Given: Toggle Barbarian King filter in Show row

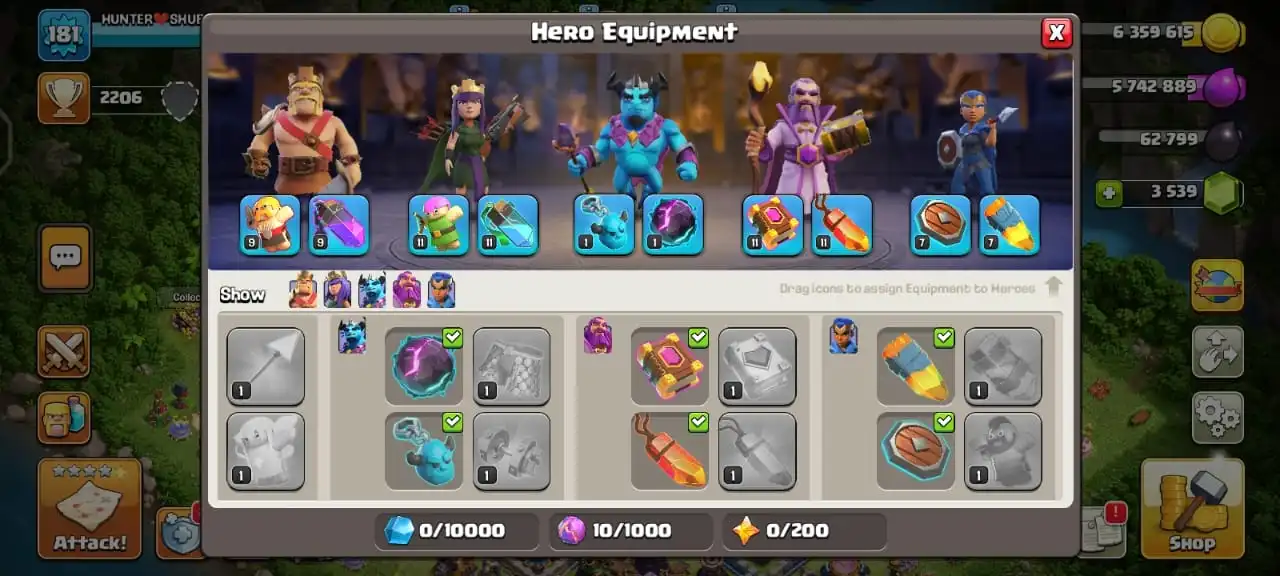Looking at the screenshot, I should [303, 290].
